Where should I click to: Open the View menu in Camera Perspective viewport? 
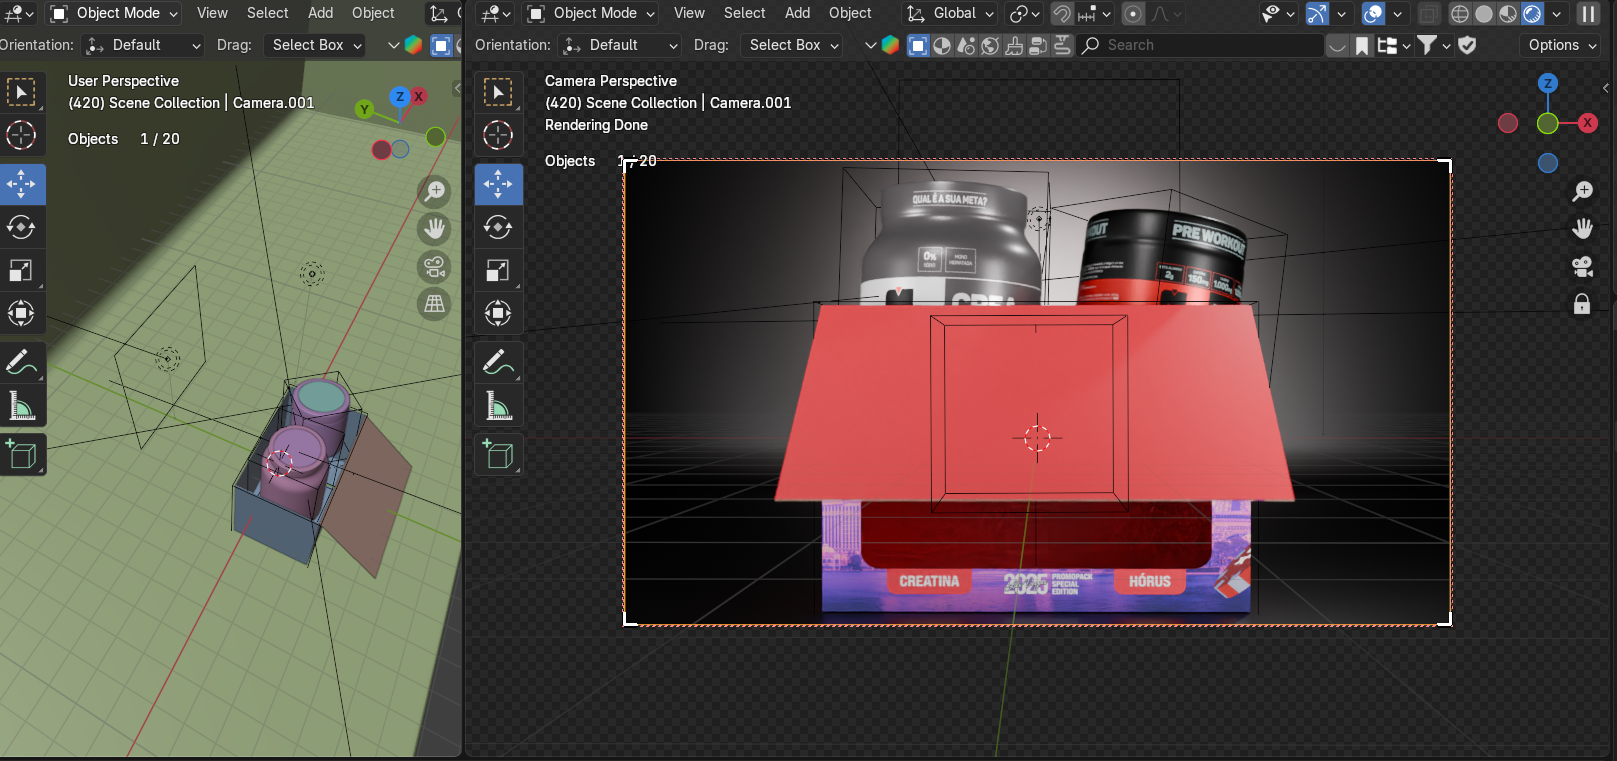pos(689,13)
